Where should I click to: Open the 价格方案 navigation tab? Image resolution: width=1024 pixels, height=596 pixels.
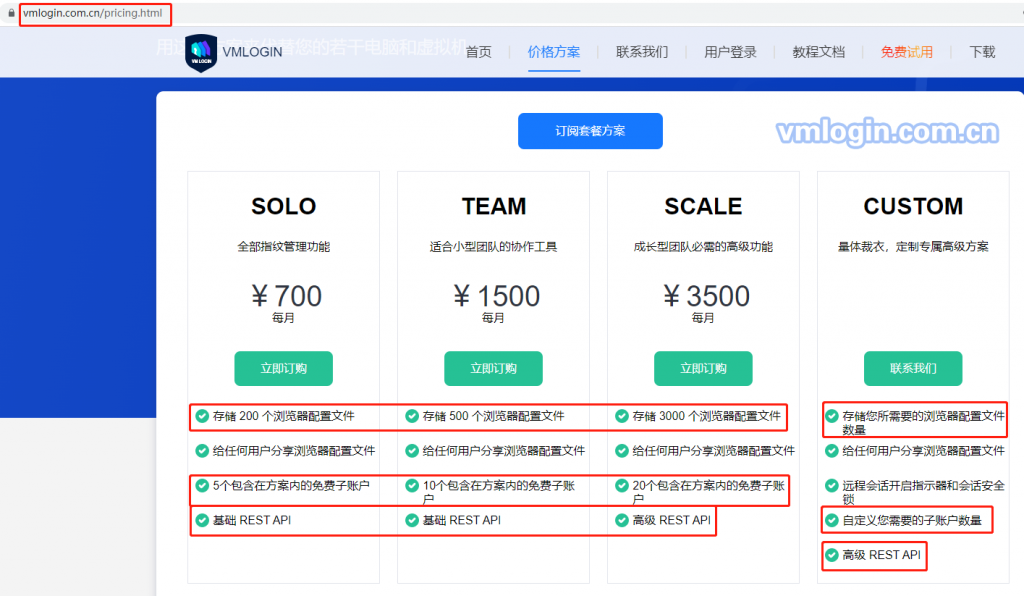pyautogui.click(x=554, y=52)
